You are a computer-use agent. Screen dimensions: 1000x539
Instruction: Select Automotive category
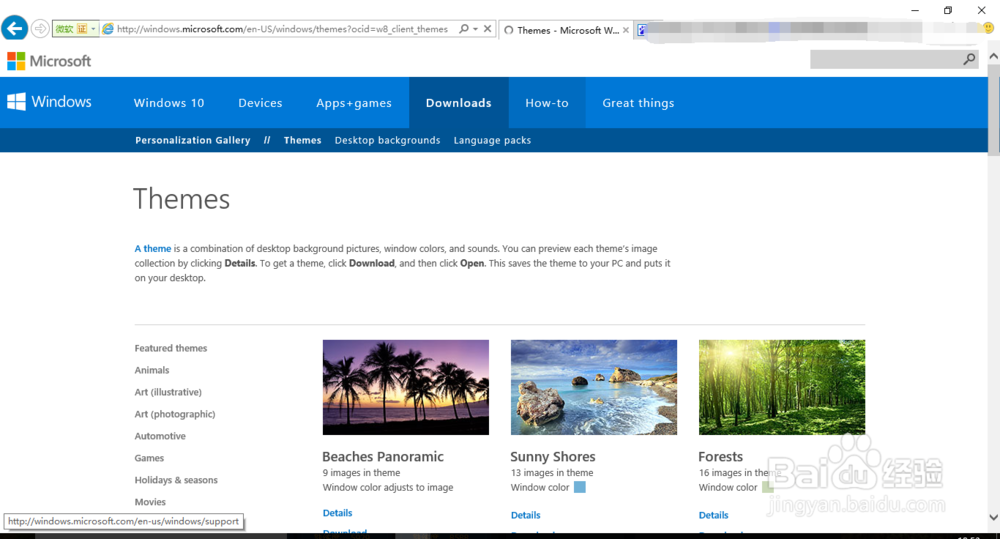click(x=159, y=436)
